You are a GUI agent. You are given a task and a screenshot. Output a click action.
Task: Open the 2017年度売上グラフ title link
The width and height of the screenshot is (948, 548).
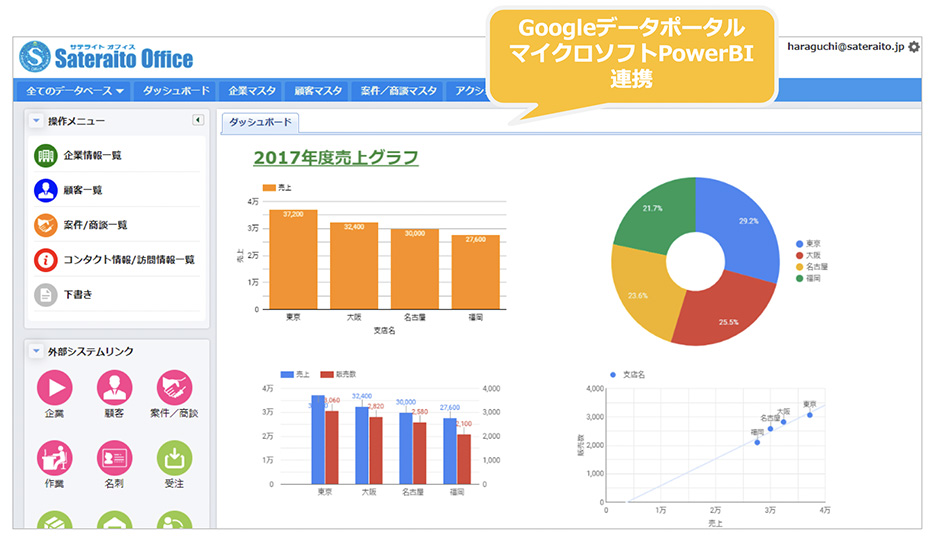336,158
